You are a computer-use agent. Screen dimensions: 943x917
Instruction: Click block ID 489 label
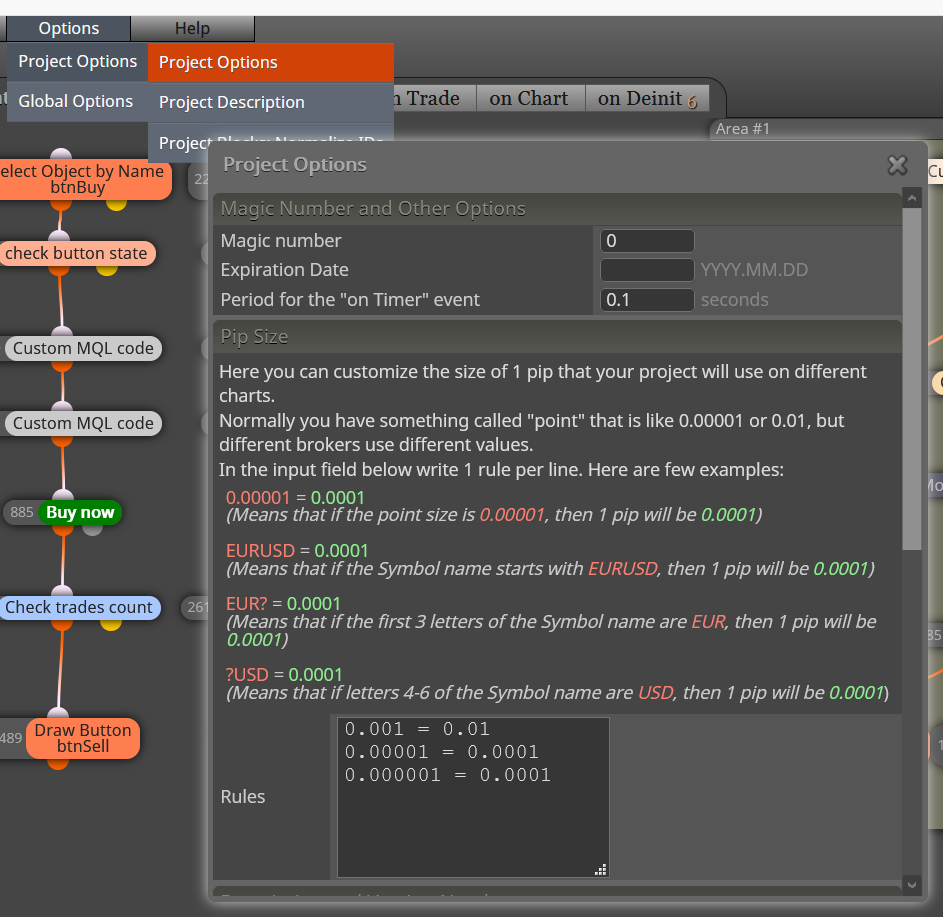11,738
